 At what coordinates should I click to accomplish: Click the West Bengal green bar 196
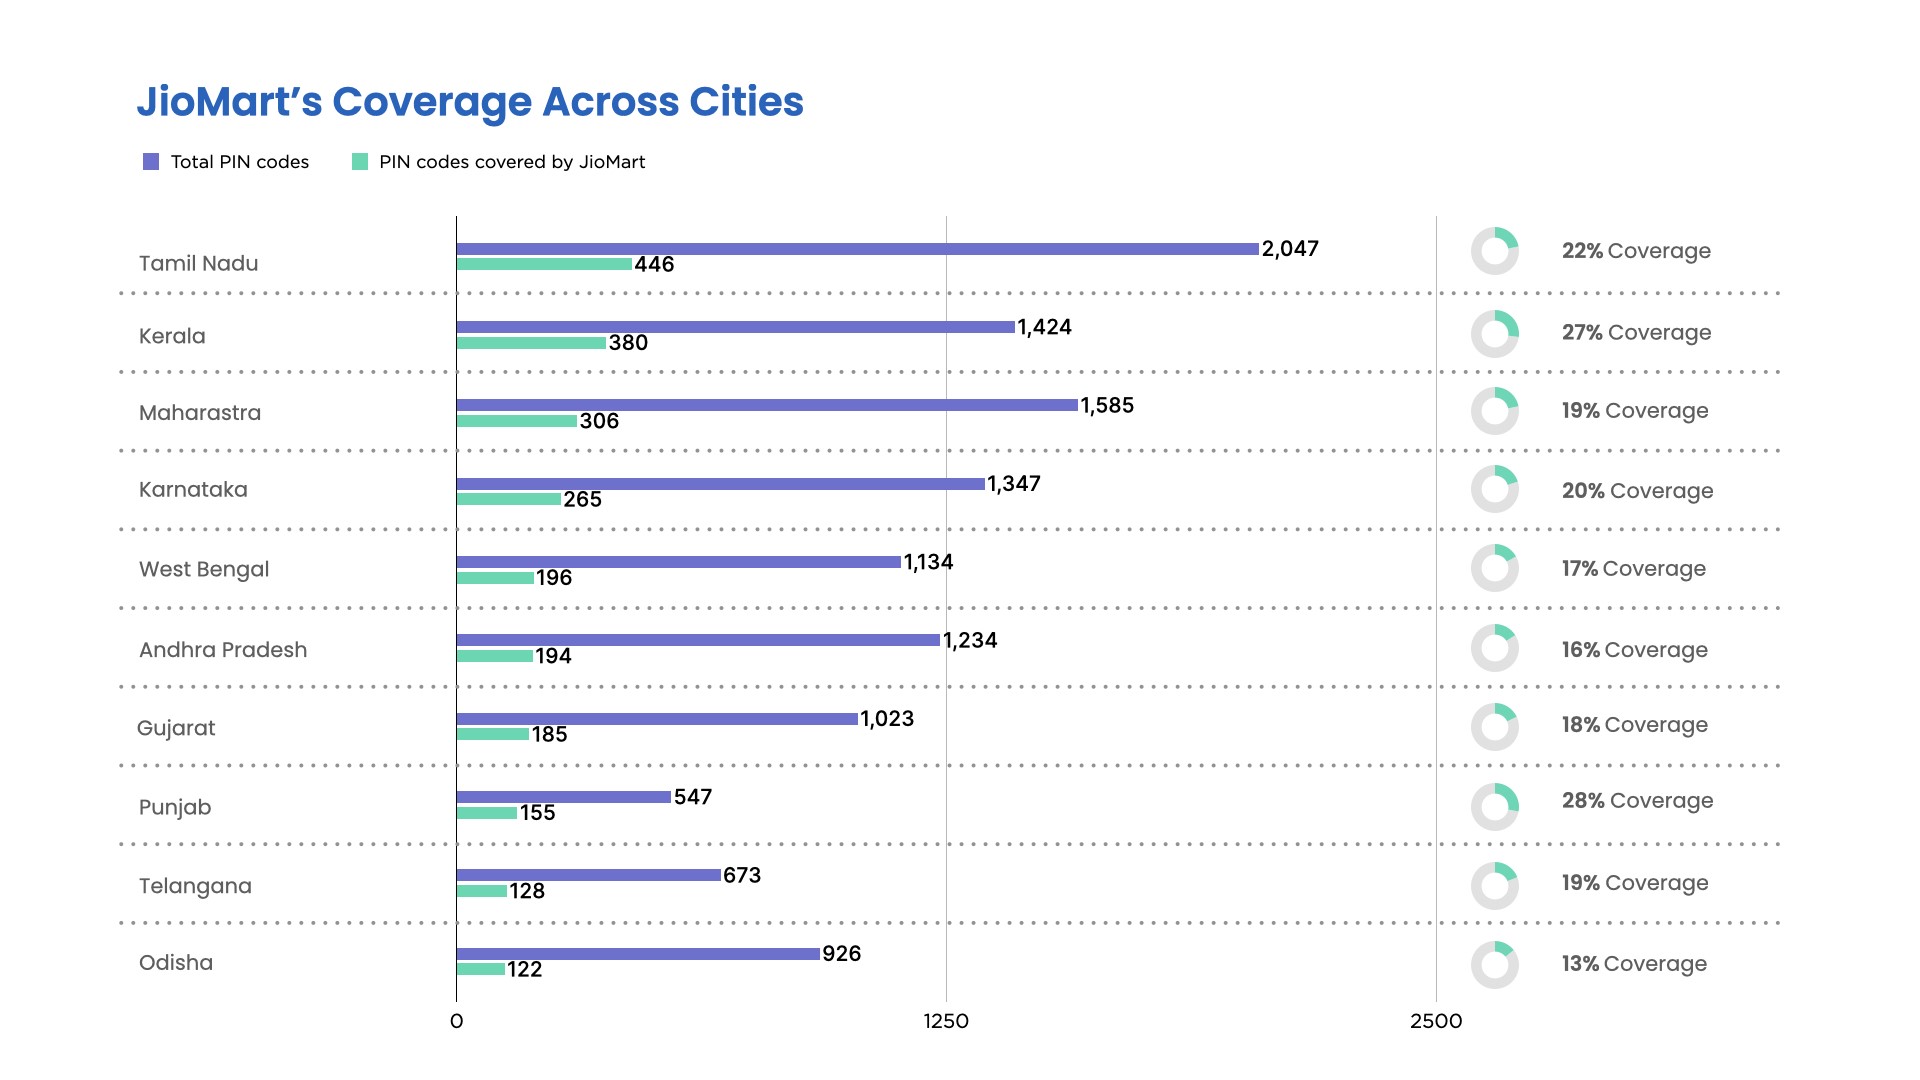pos(495,578)
